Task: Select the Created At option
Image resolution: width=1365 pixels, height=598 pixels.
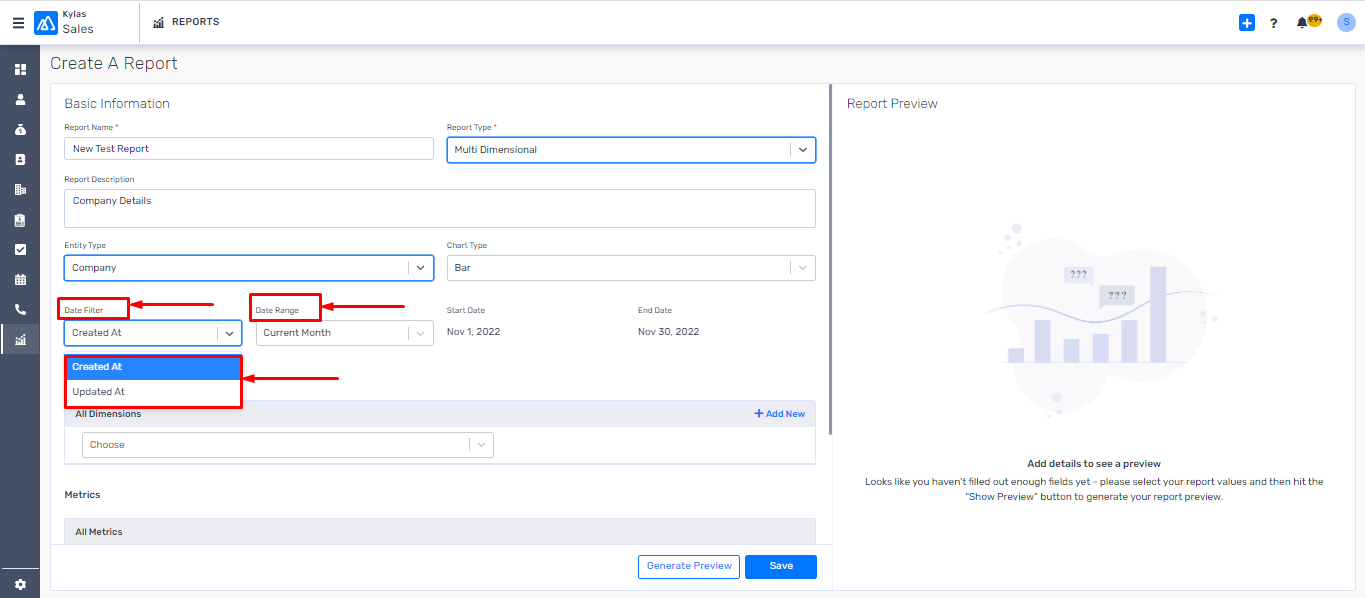Action: [154, 367]
